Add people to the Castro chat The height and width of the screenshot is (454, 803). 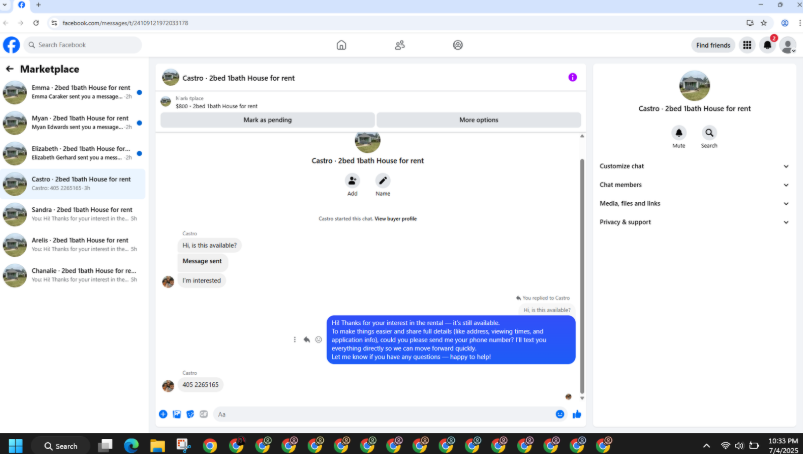coord(352,181)
